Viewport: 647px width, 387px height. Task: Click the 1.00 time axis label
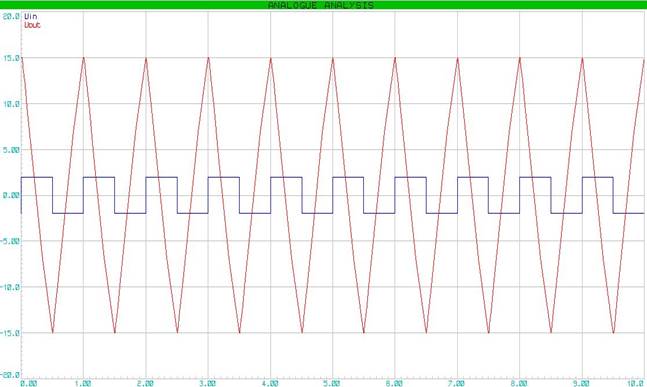[83, 383]
